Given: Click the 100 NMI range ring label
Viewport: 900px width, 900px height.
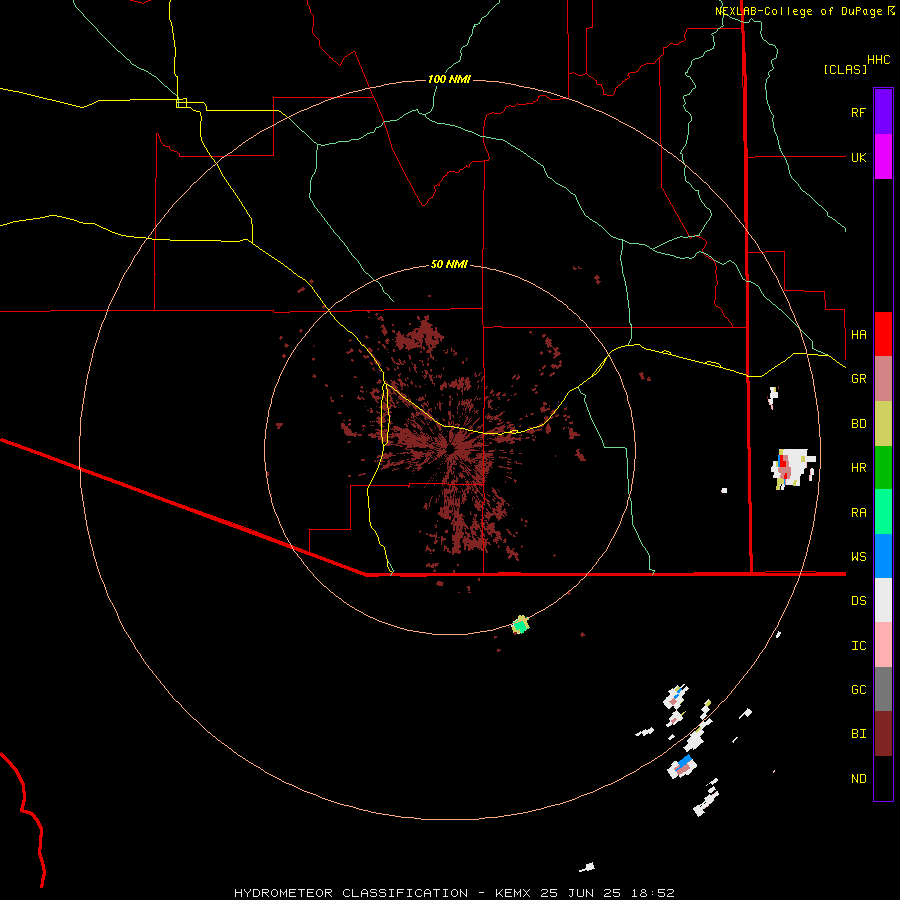Looking at the screenshot, I should click(x=449, y=79).
